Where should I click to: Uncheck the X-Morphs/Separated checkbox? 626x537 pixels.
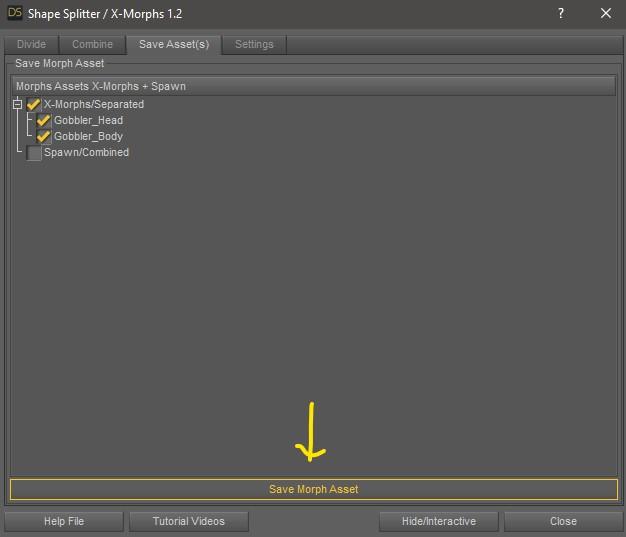[34, 105]
